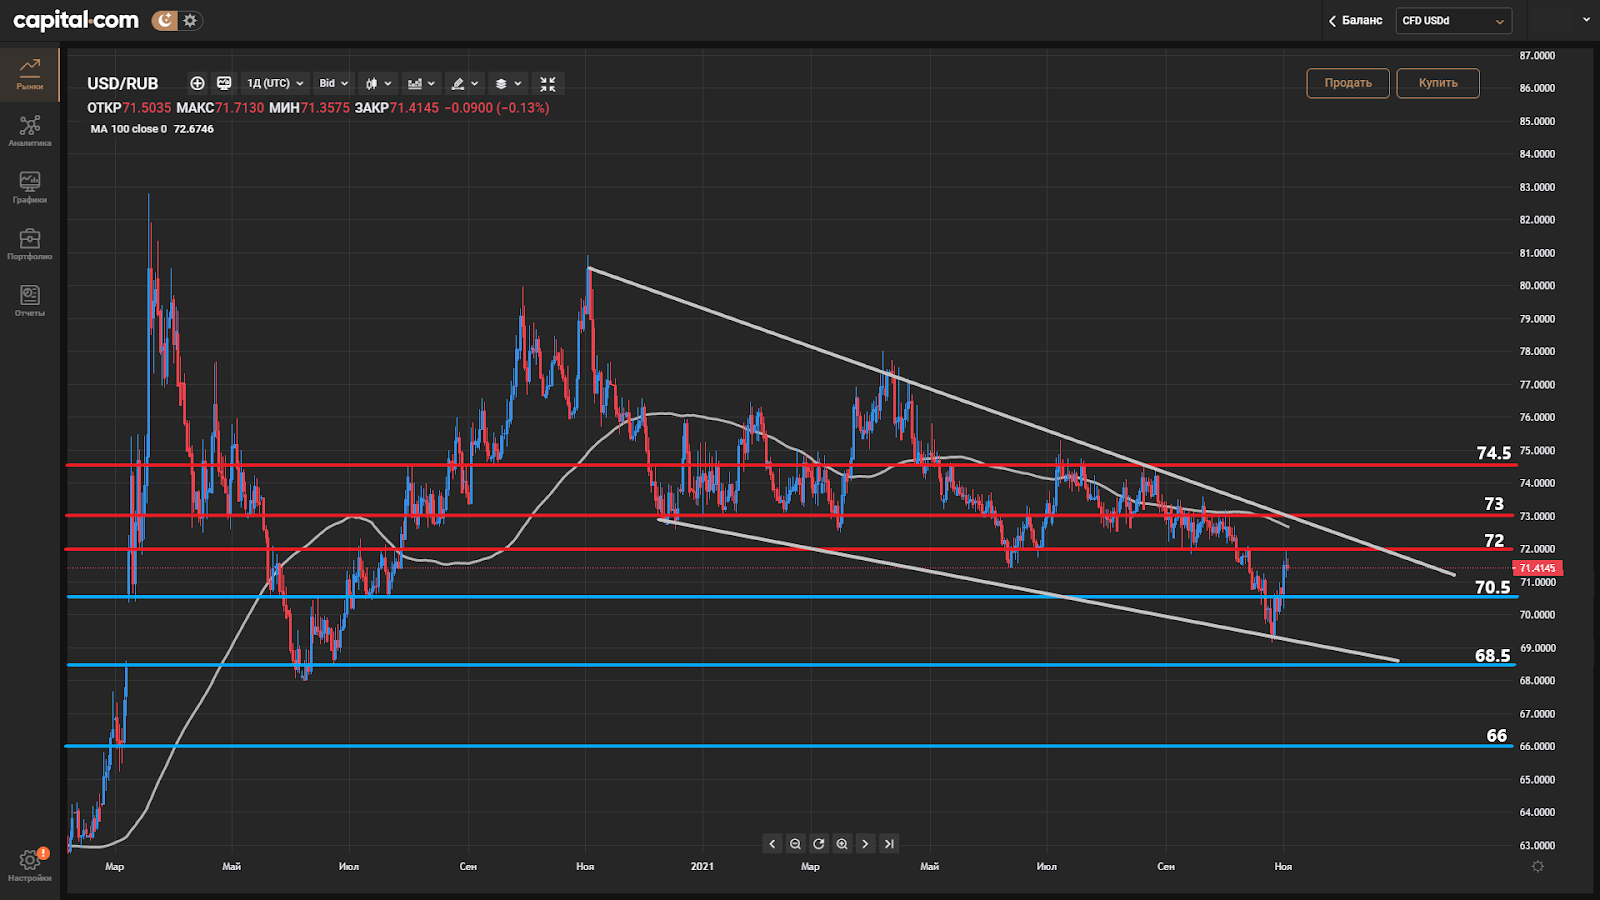Take a chart snapshot with the camera icon

(x=224, y=83)
